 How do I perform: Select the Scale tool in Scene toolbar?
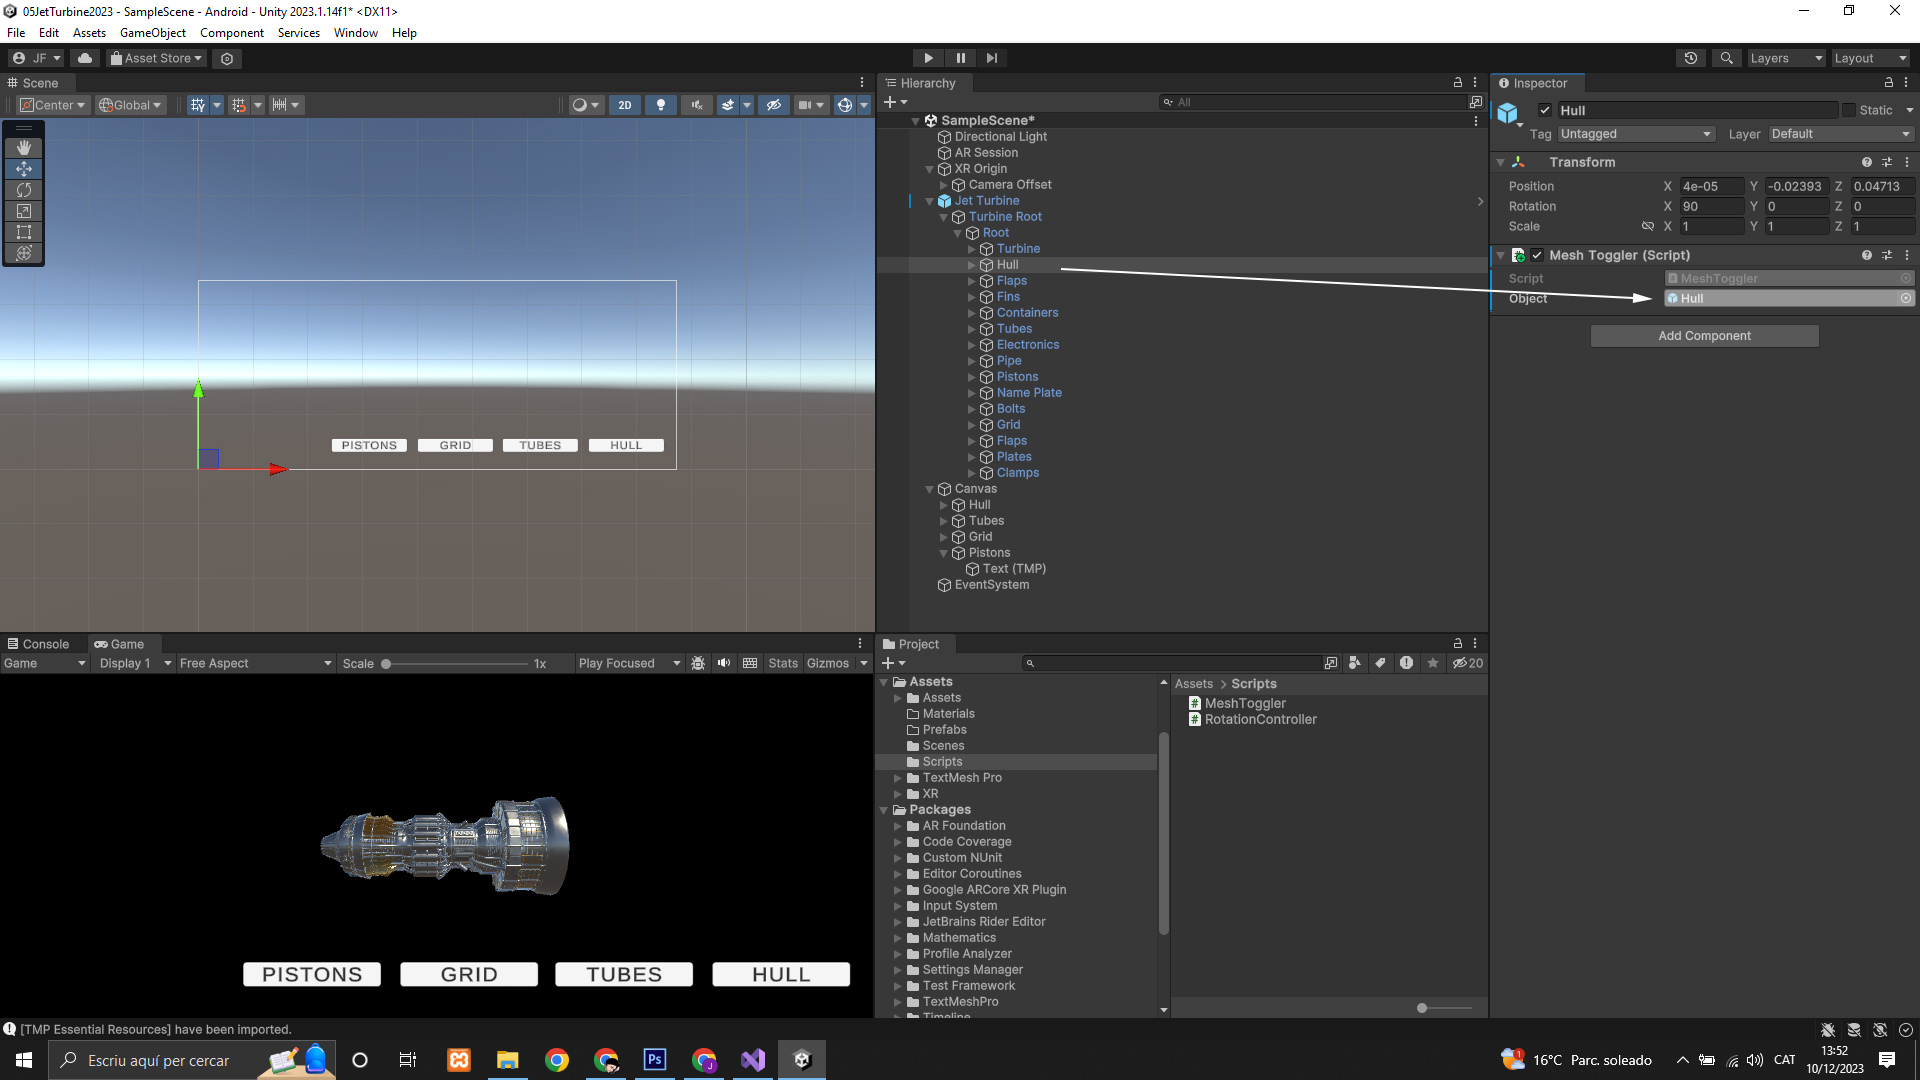click(24, 211)
